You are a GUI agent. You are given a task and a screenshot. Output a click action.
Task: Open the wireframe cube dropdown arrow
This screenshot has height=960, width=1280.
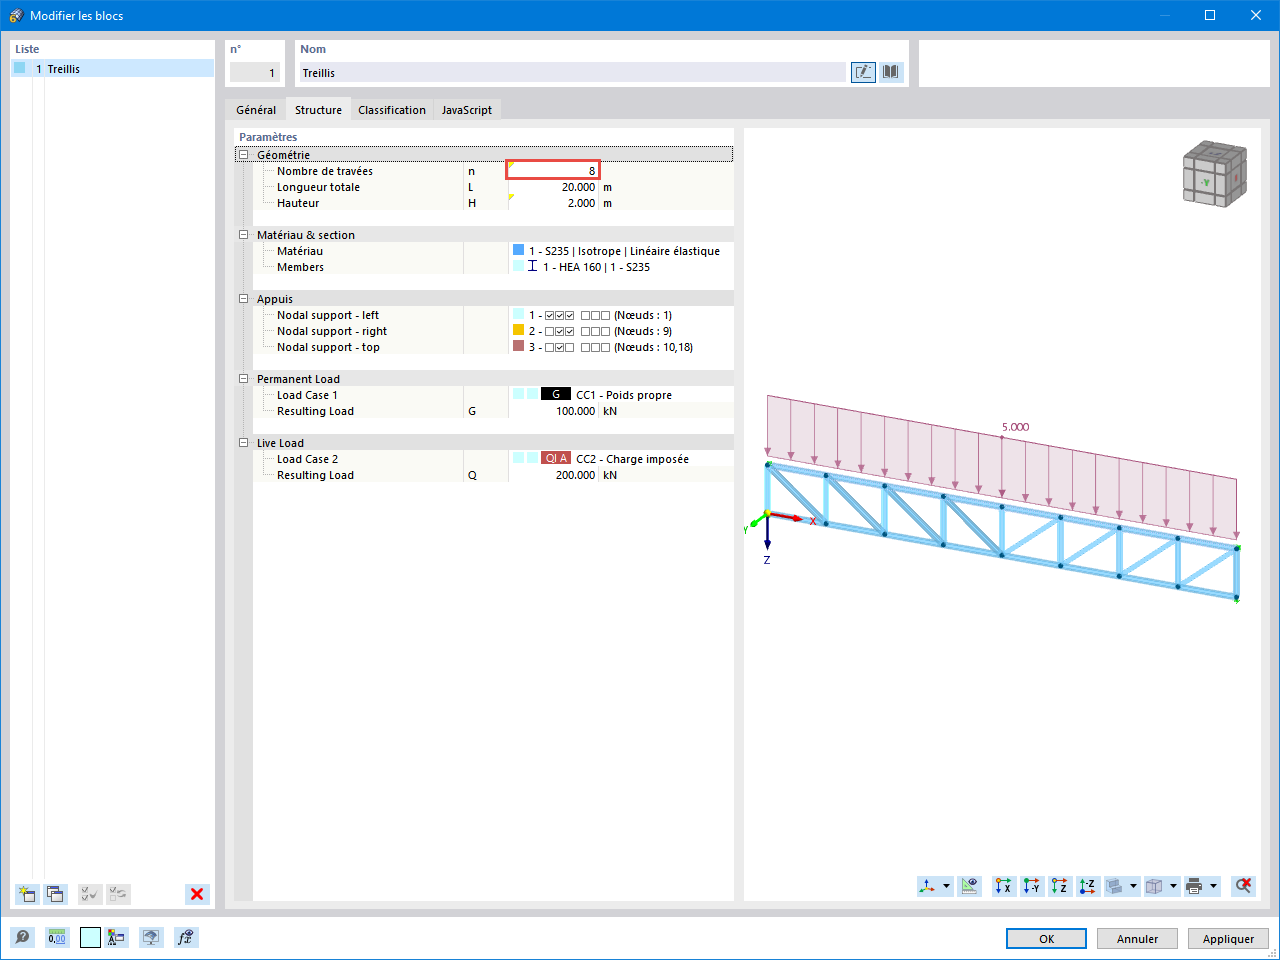click(1173, 886)
